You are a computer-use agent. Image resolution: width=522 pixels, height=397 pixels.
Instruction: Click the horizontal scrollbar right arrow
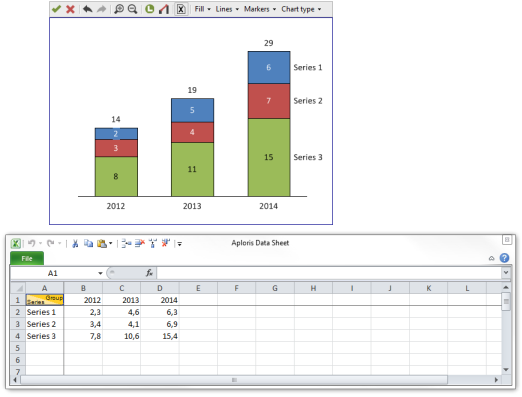tap(496, 380)
